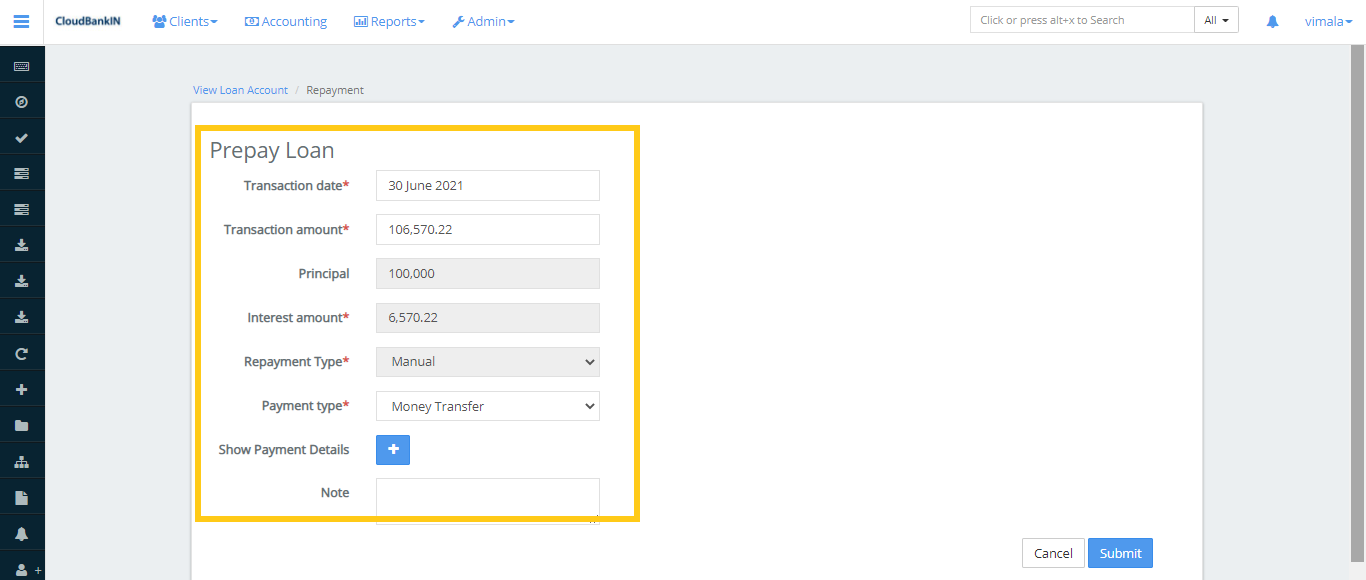Screen dimensions: 1366x580
Task: Click the refresh icon in the sidebar
Action: pos(22,352)
